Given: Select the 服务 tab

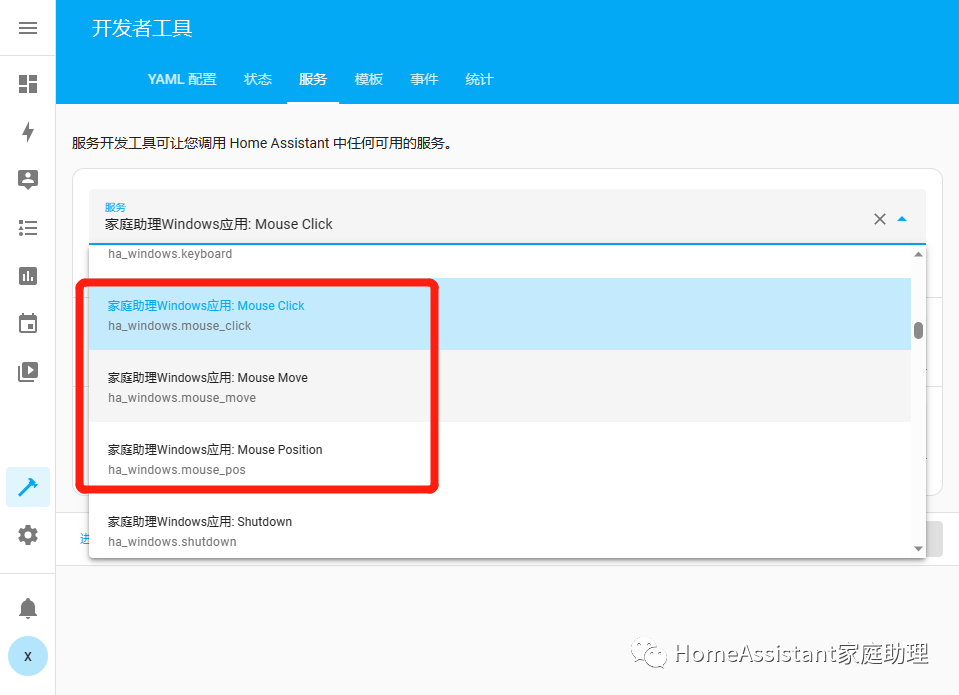Looking at the screenshot, I should tap(313, 80).
